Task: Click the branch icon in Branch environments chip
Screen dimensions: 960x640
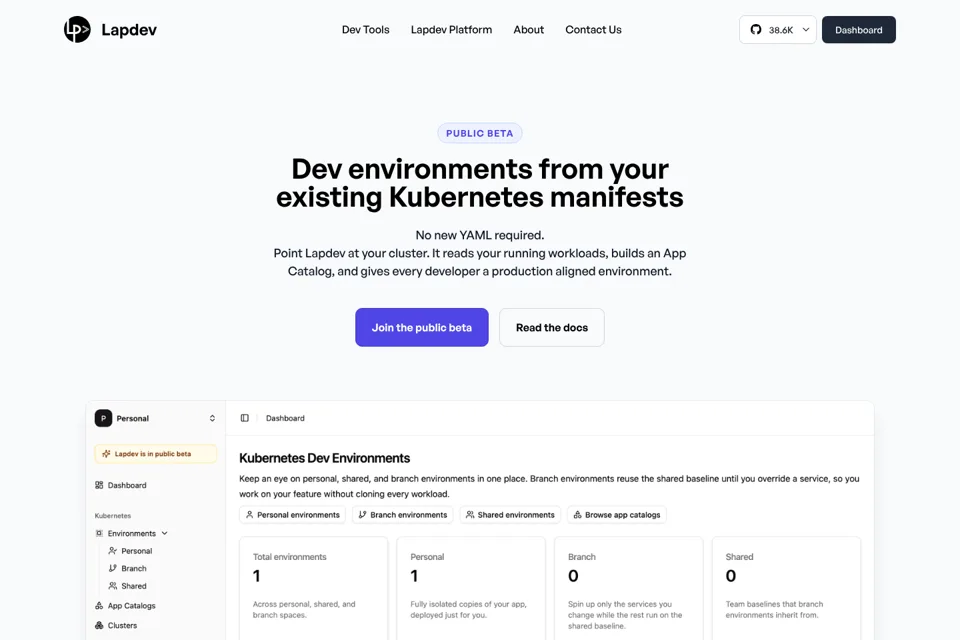Action: pos(362,515)
